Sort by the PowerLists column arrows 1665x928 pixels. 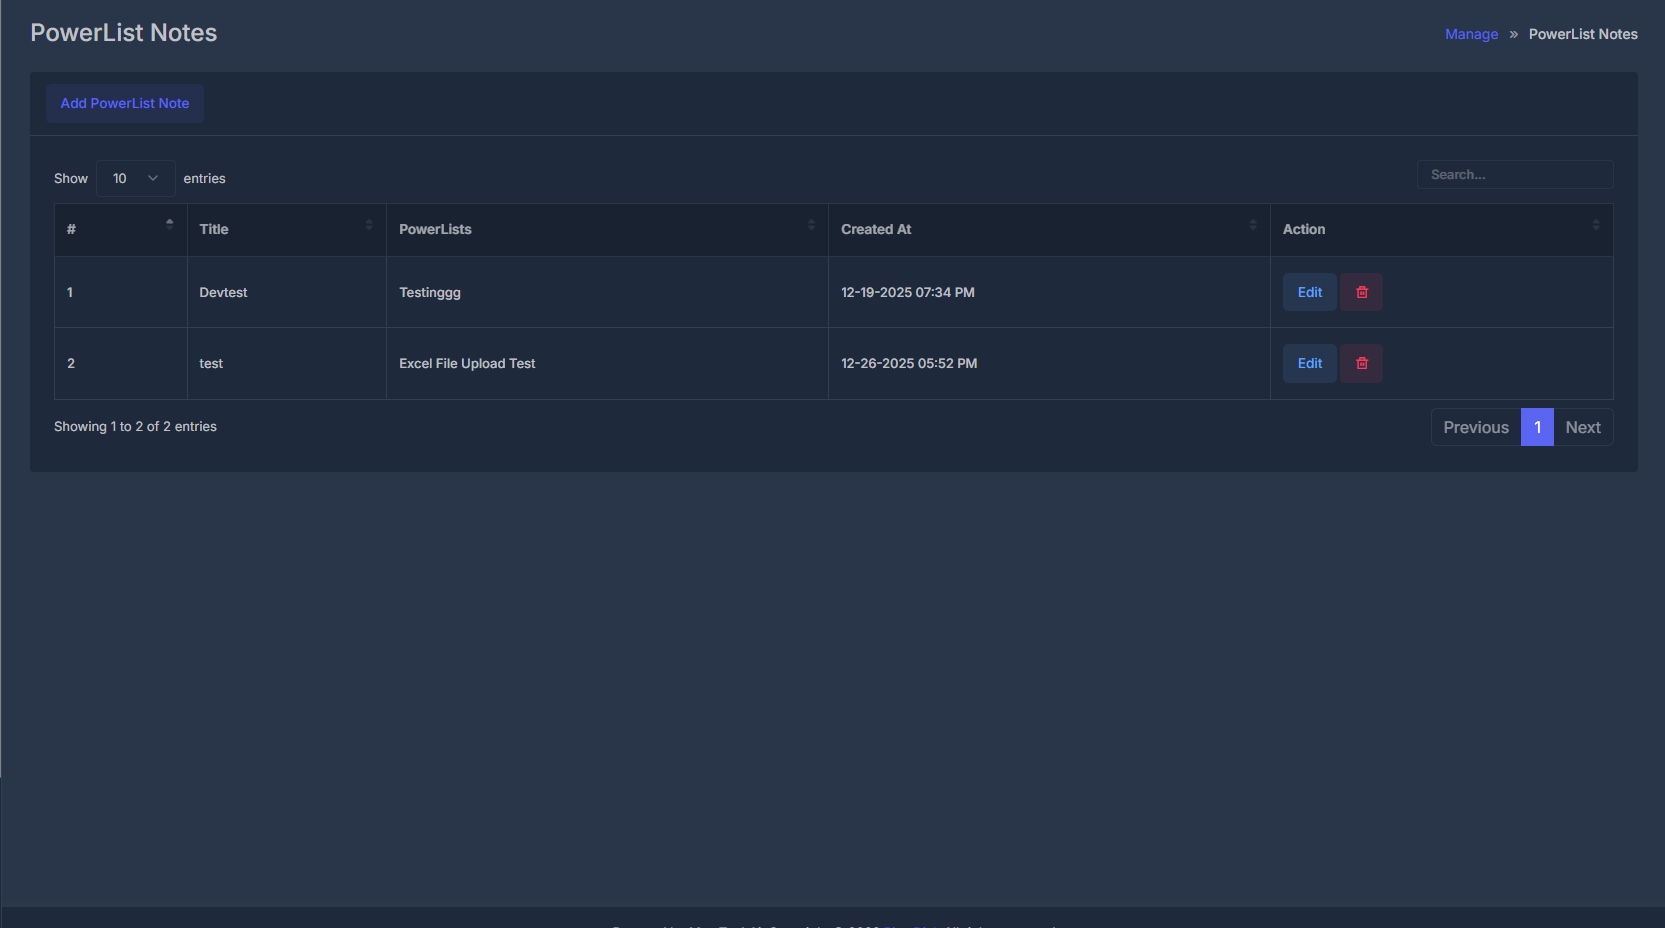click(x=811, y=225)
